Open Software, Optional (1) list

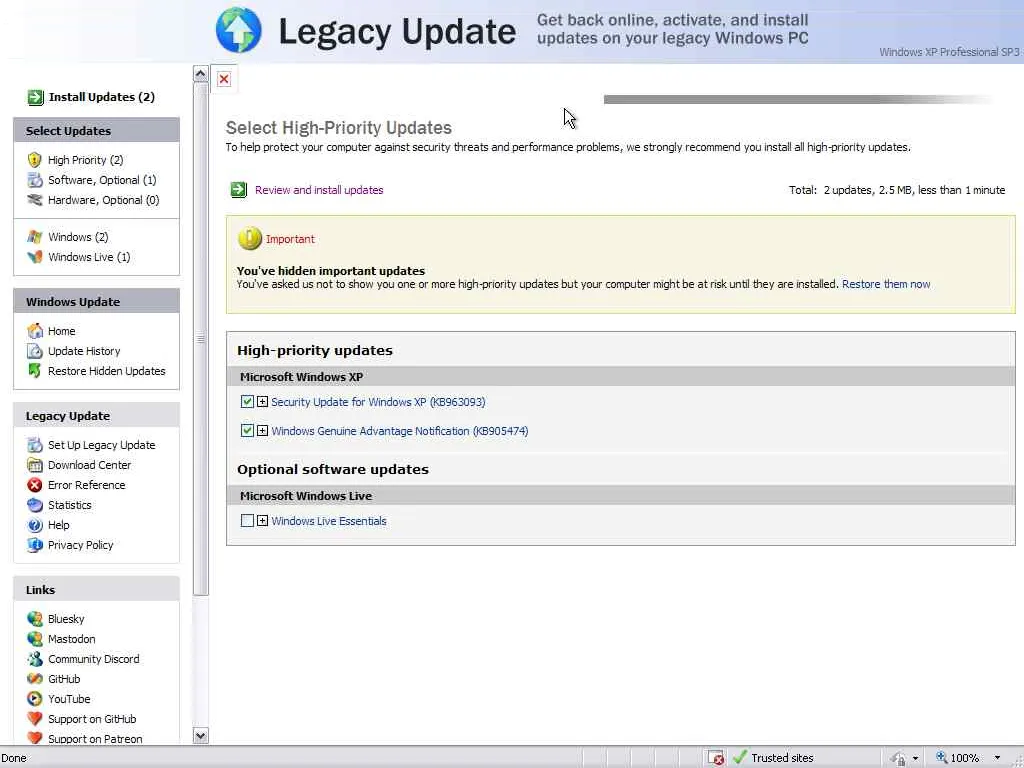coord(102,180)
